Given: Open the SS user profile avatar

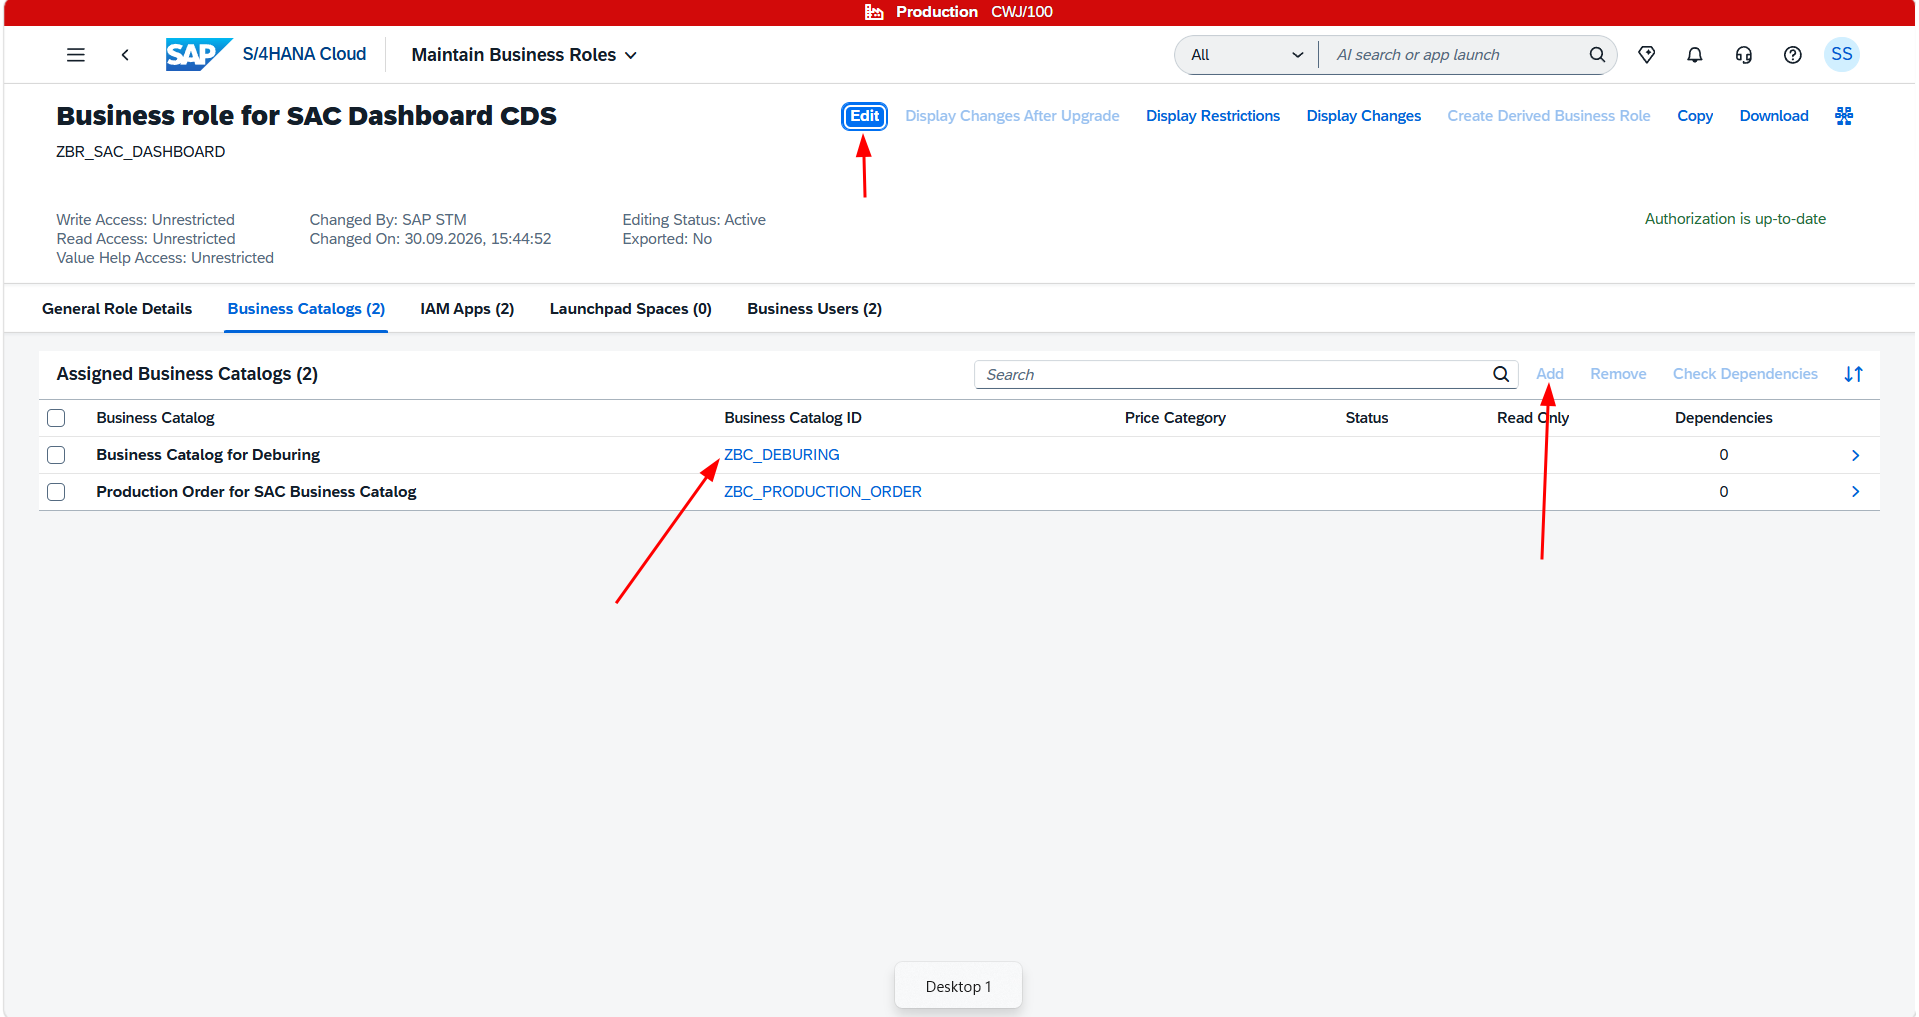Looking at the screenshot, I should (x=1842, y=54).
